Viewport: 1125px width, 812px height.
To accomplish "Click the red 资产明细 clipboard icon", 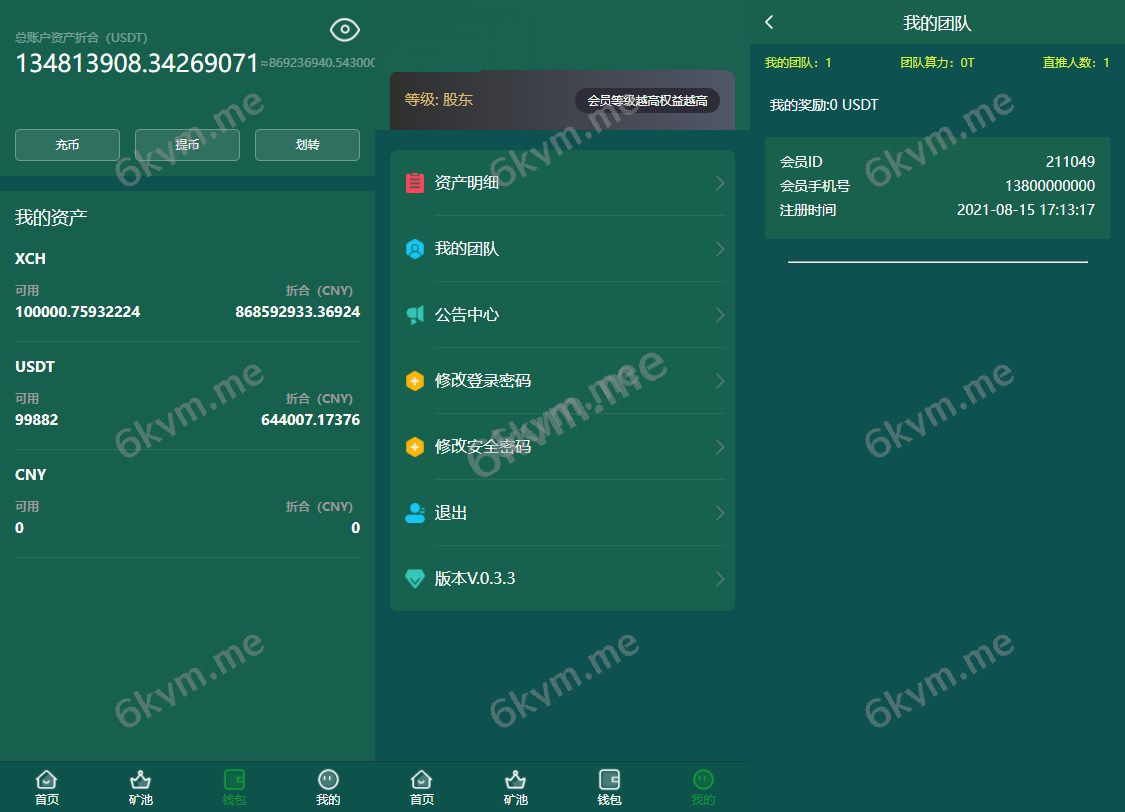I will pos(415,183).
